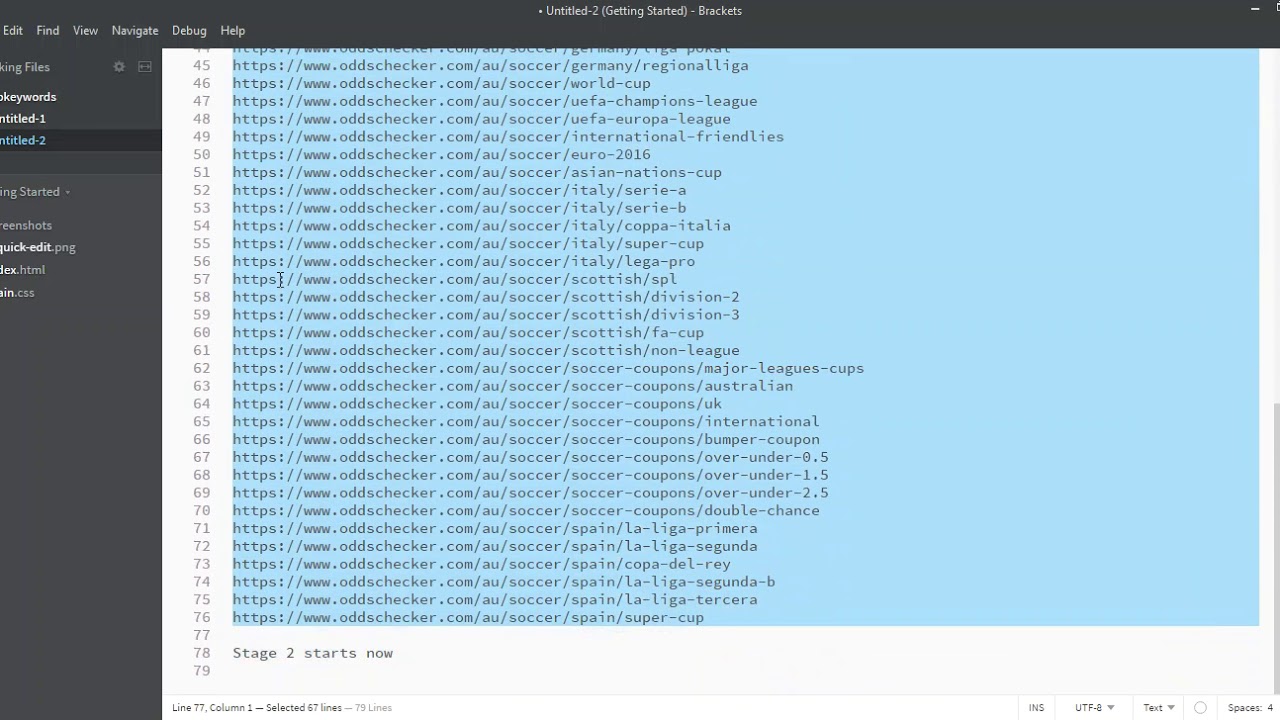Select Untitled-2 in Working Files

(23, 140)
